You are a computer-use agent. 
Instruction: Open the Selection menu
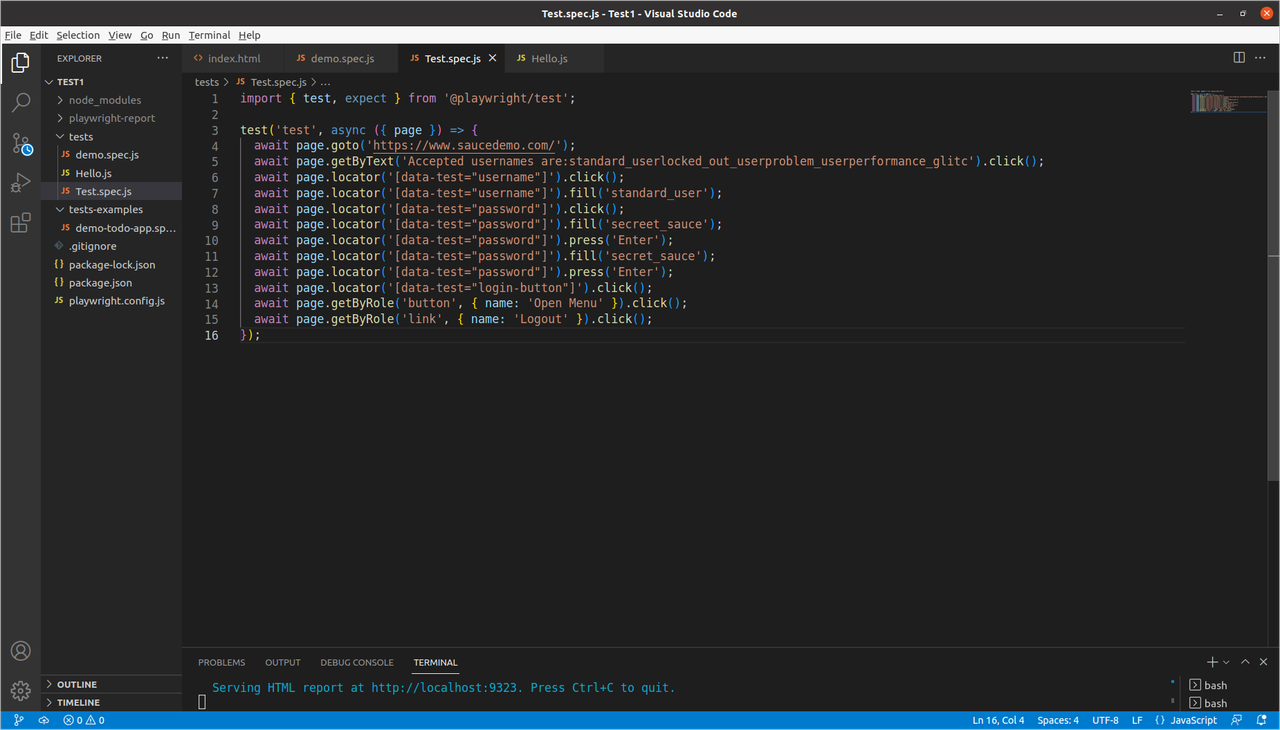tap(78, 35)
